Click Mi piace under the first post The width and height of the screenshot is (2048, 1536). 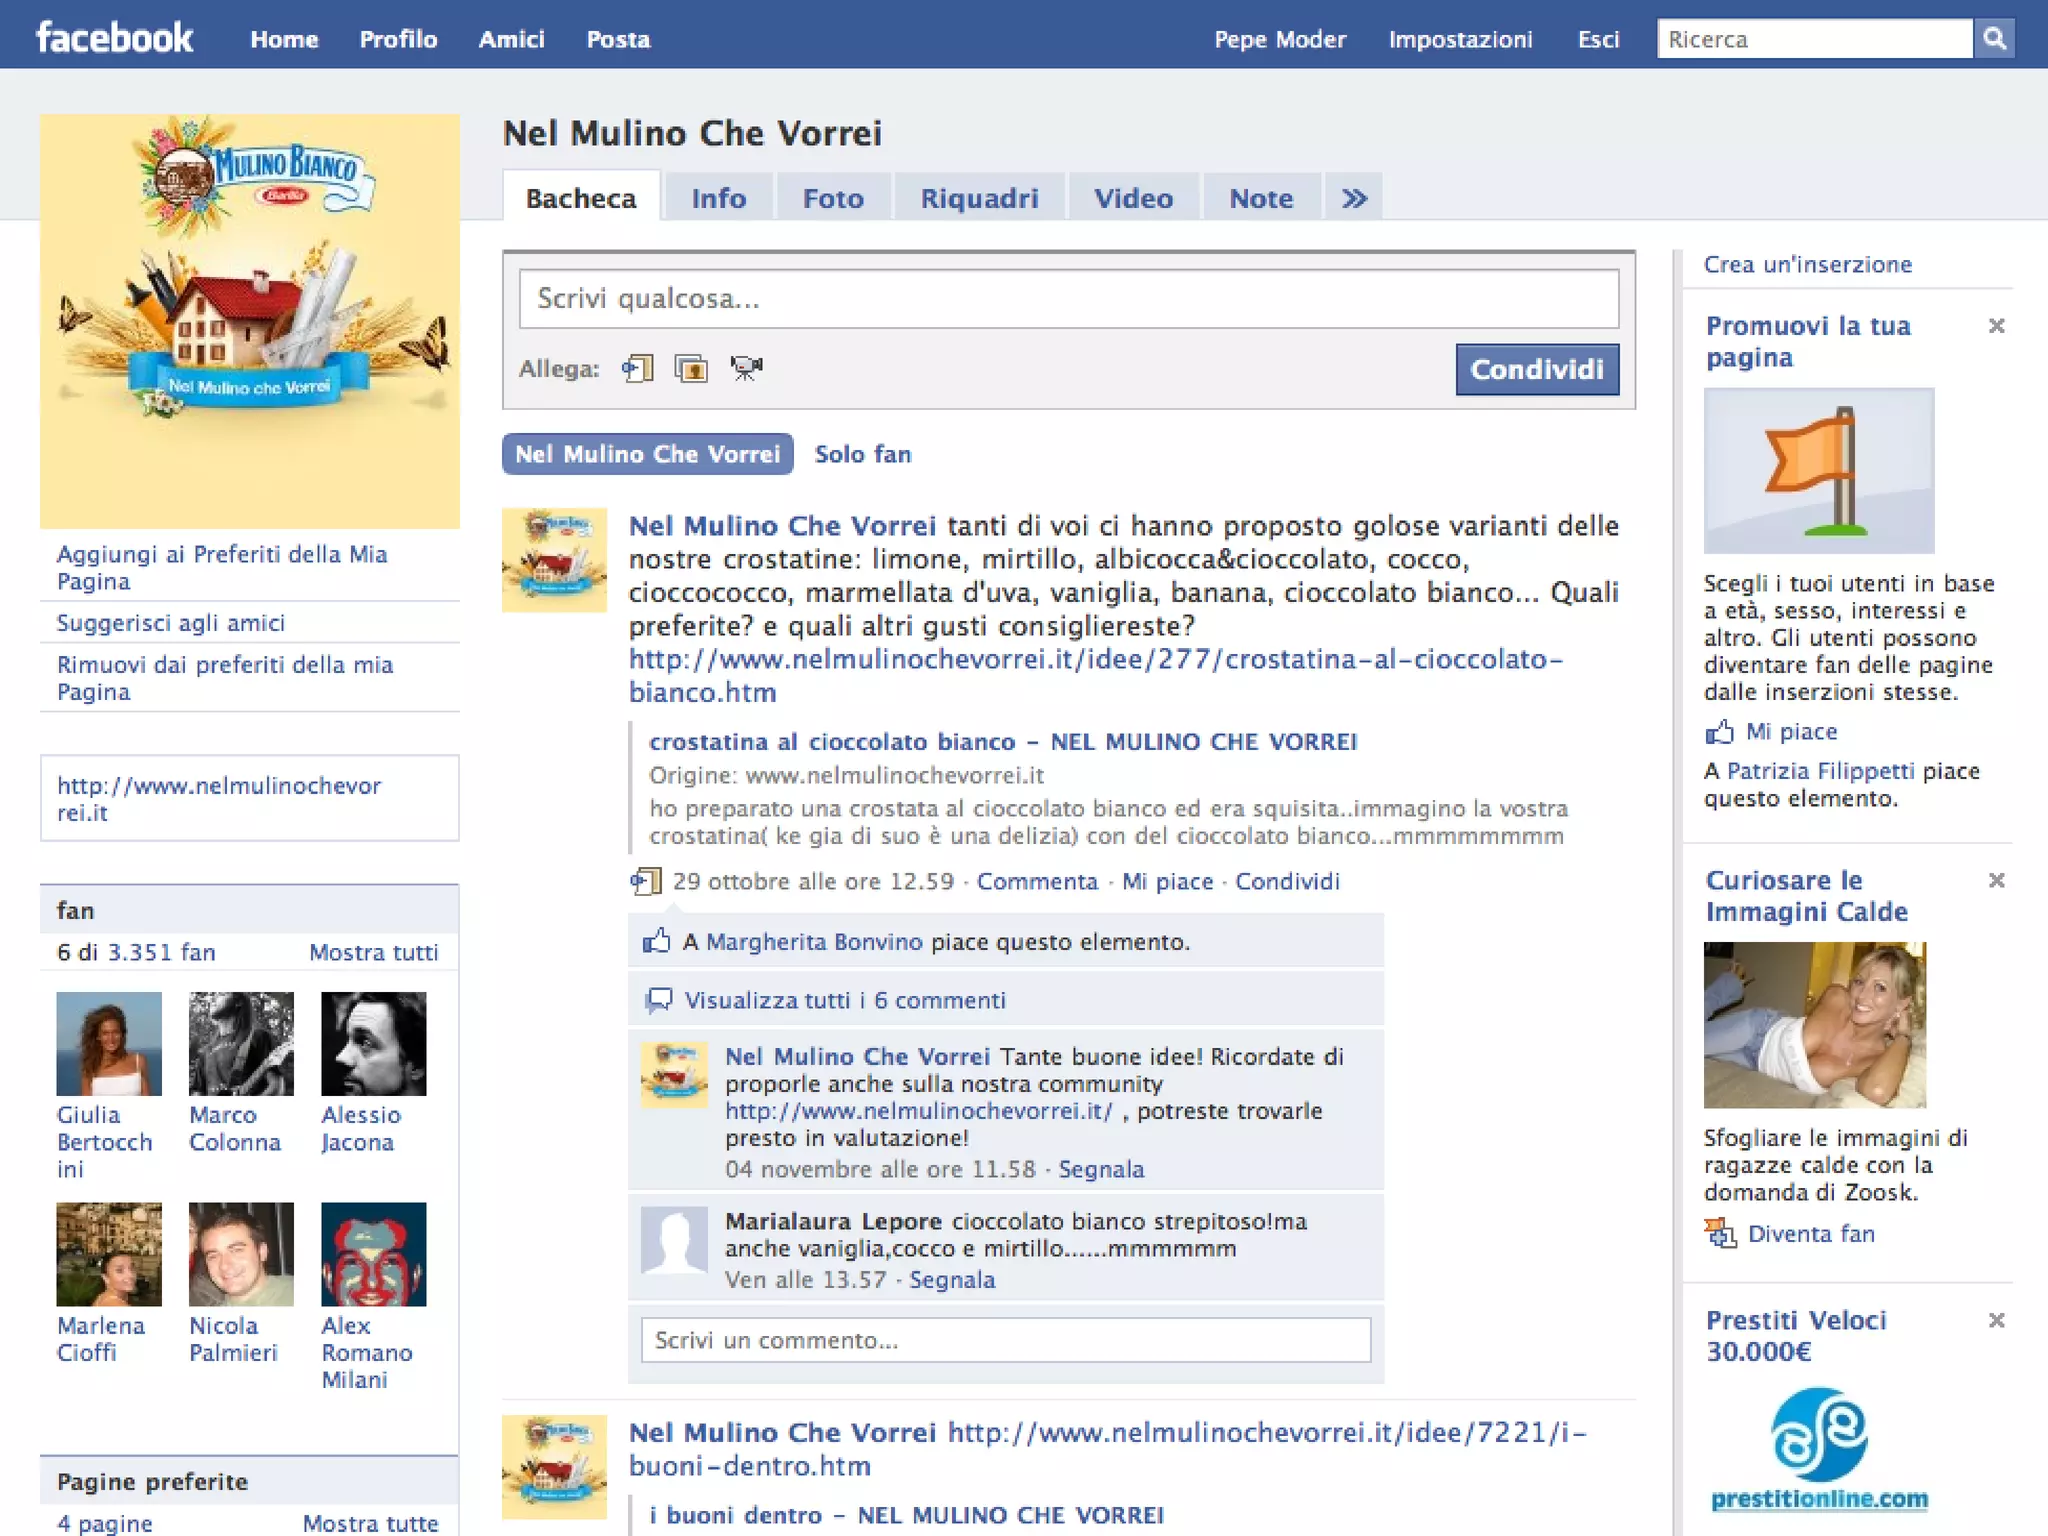point(1167,881)
